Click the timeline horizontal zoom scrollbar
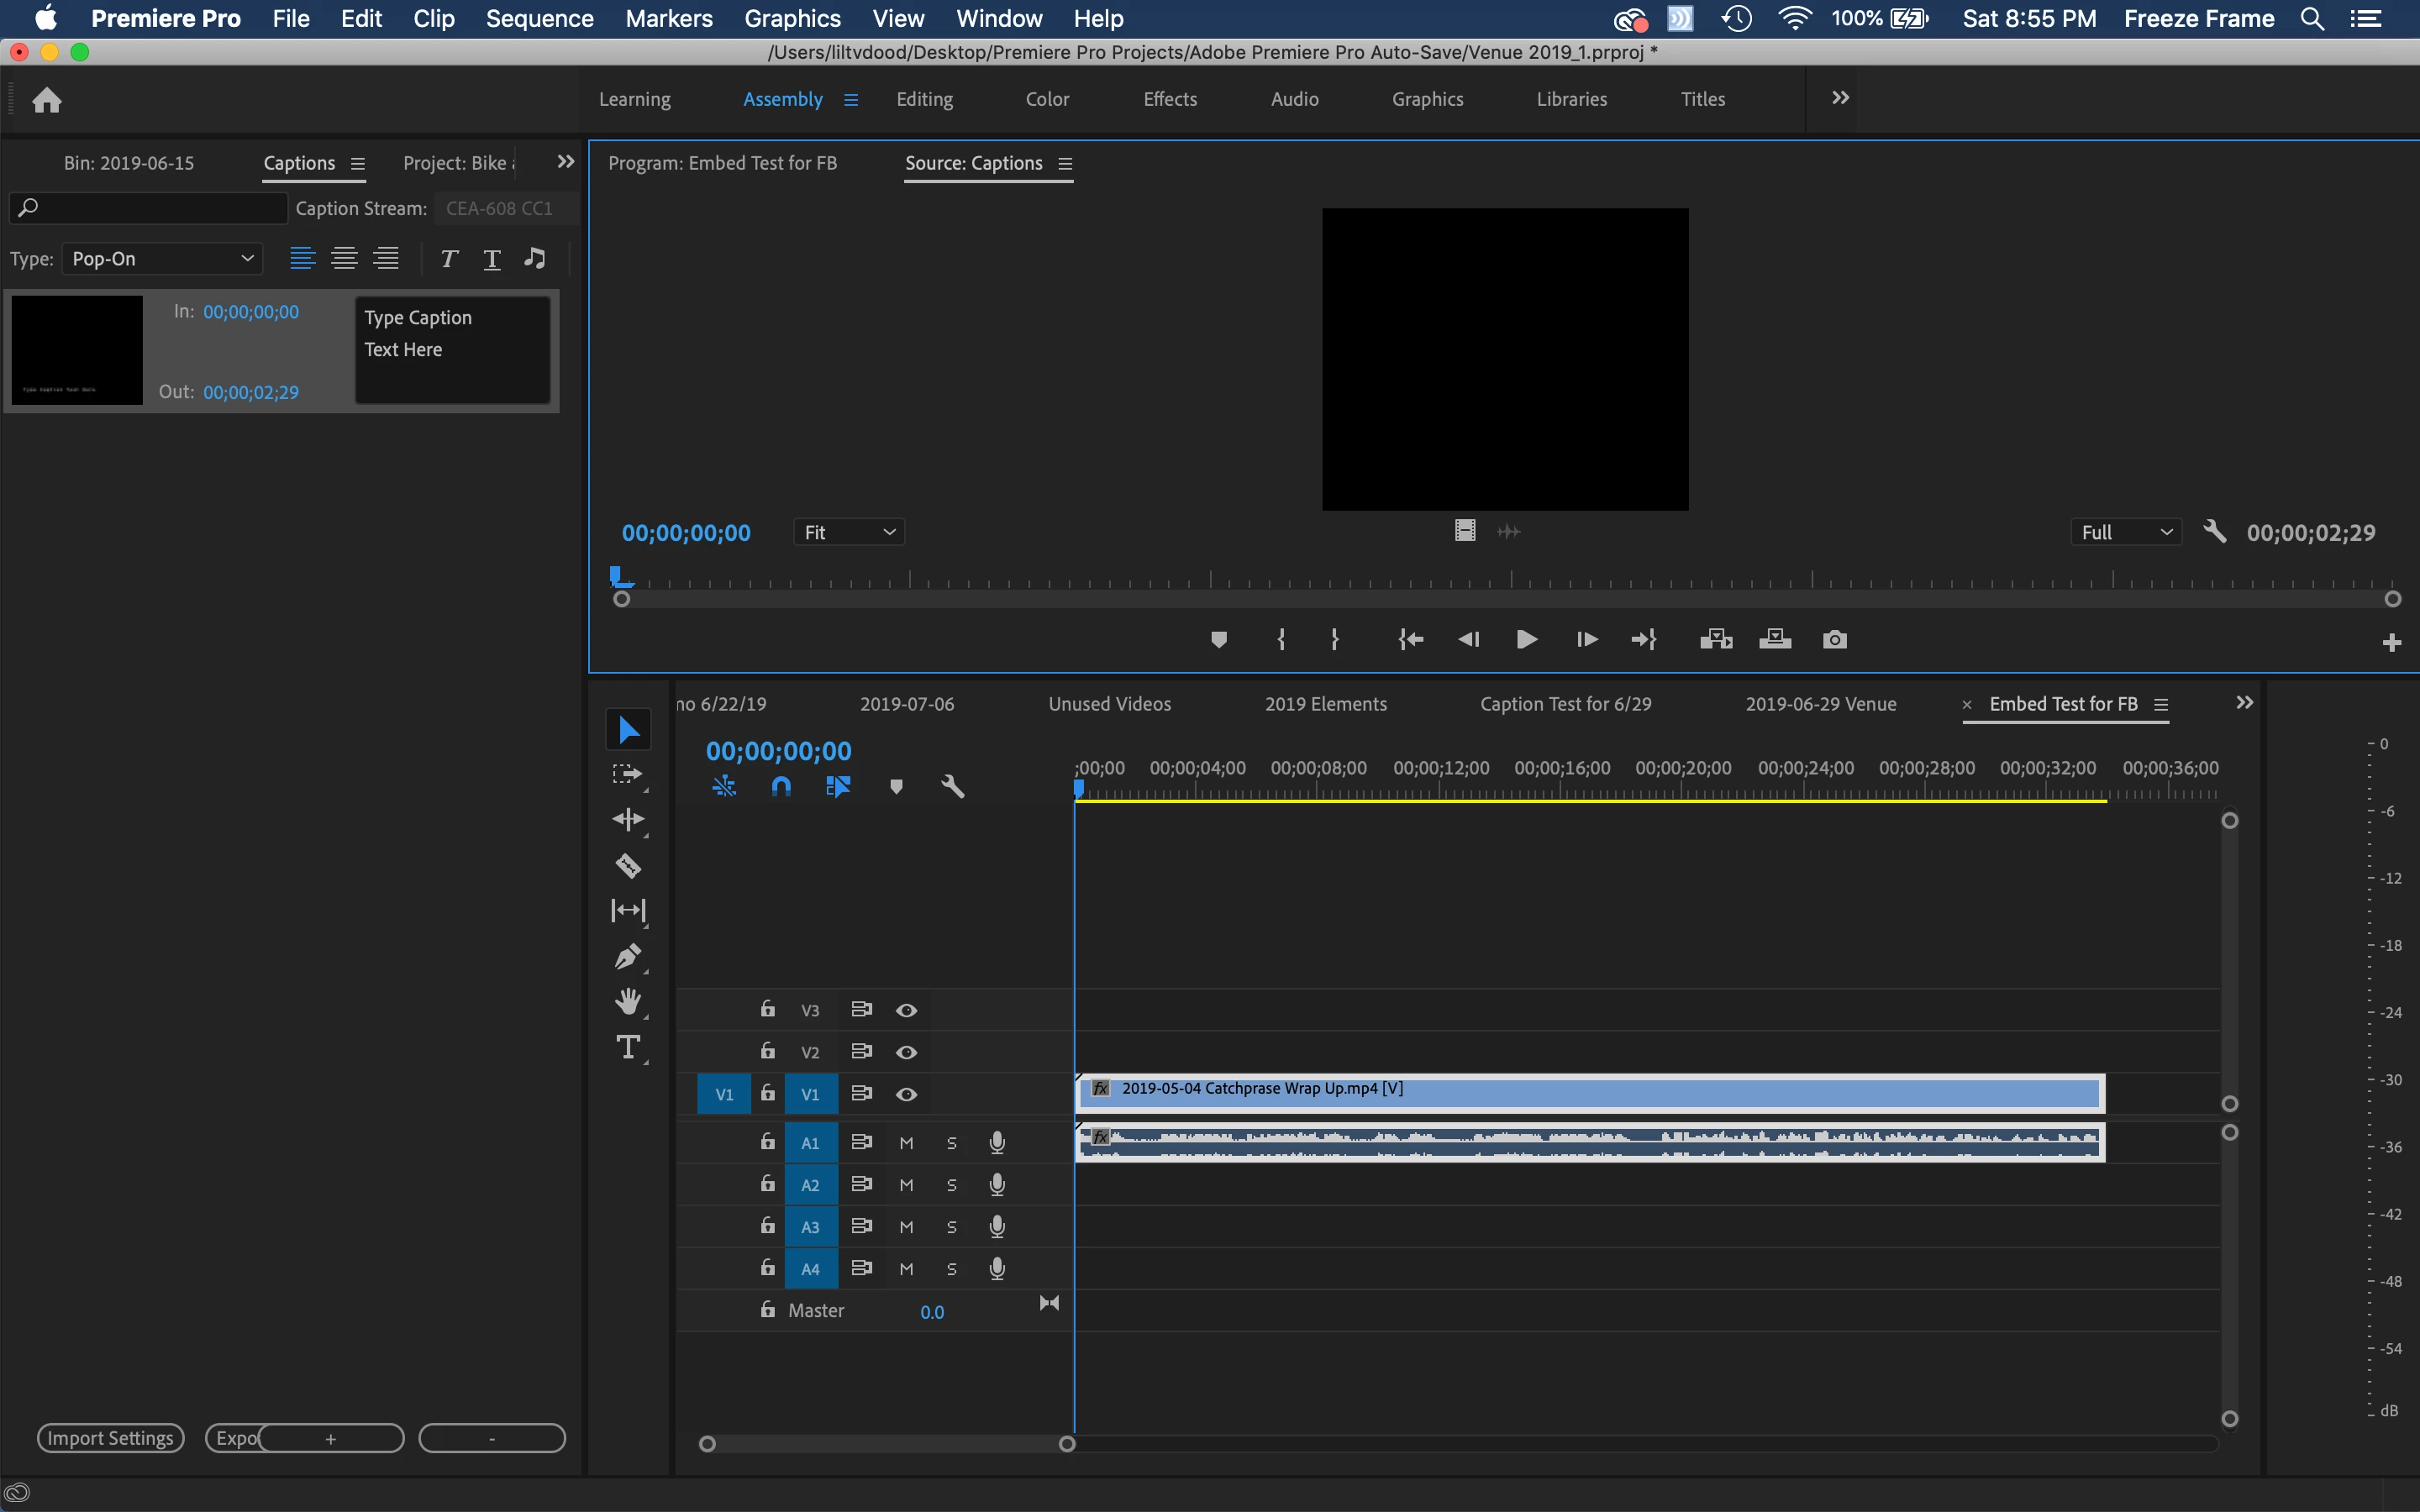 tap(886, 1444)
